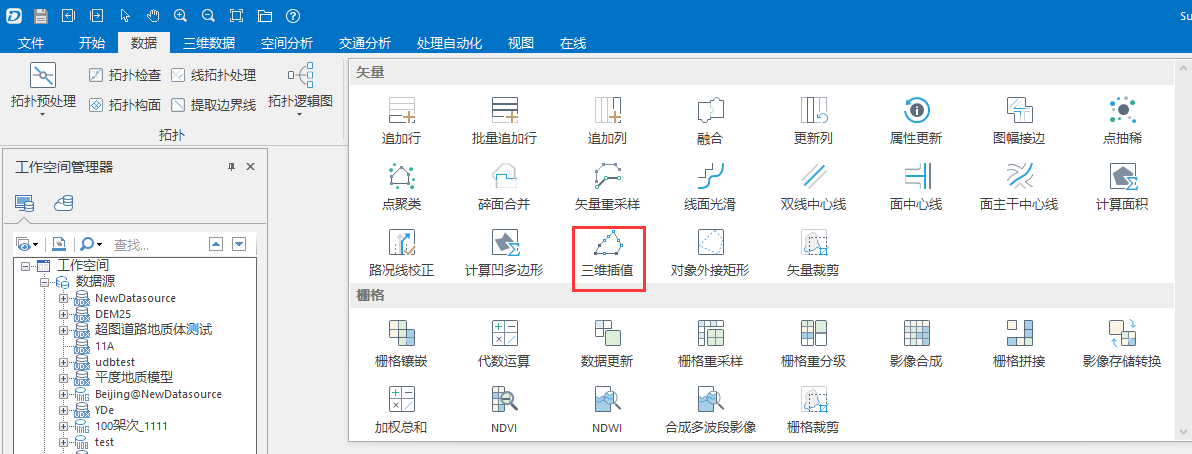1192x454 pixels.
Task: Click the 线拓扑处理 button
Action: (x=213, y=75)
